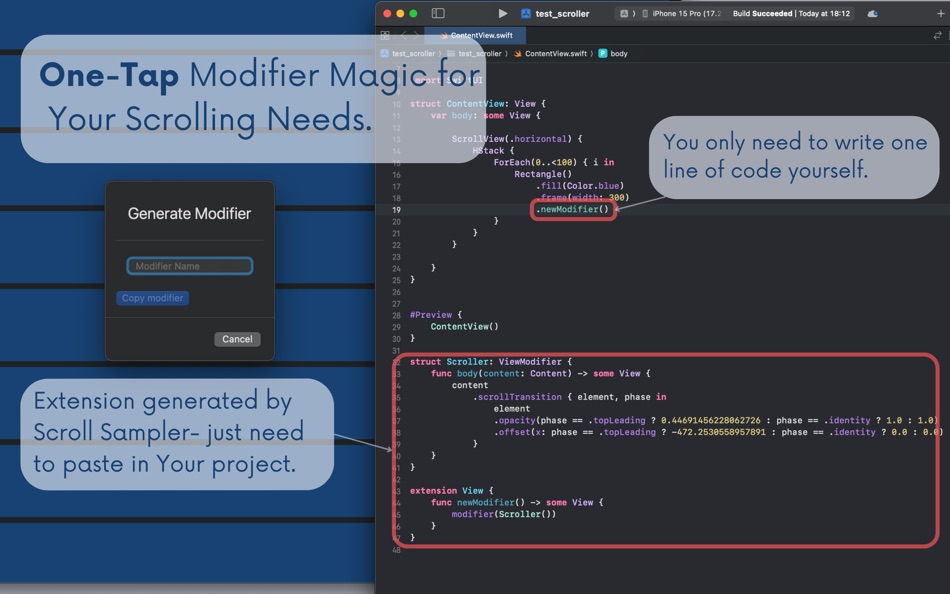Focus the Modifier Name text field
Screen dimensions: 950x594
pyautogui.click(x=190, y=266)
